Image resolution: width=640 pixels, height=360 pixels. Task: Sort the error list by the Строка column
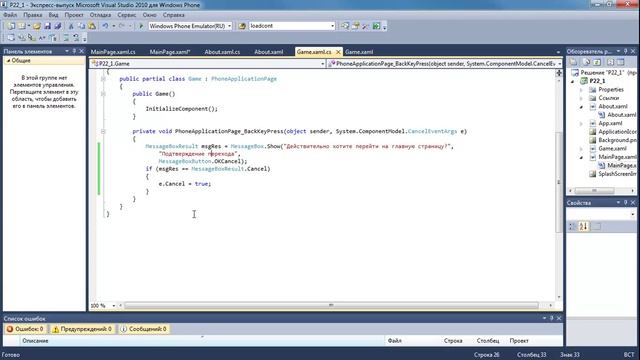point(453,340)
